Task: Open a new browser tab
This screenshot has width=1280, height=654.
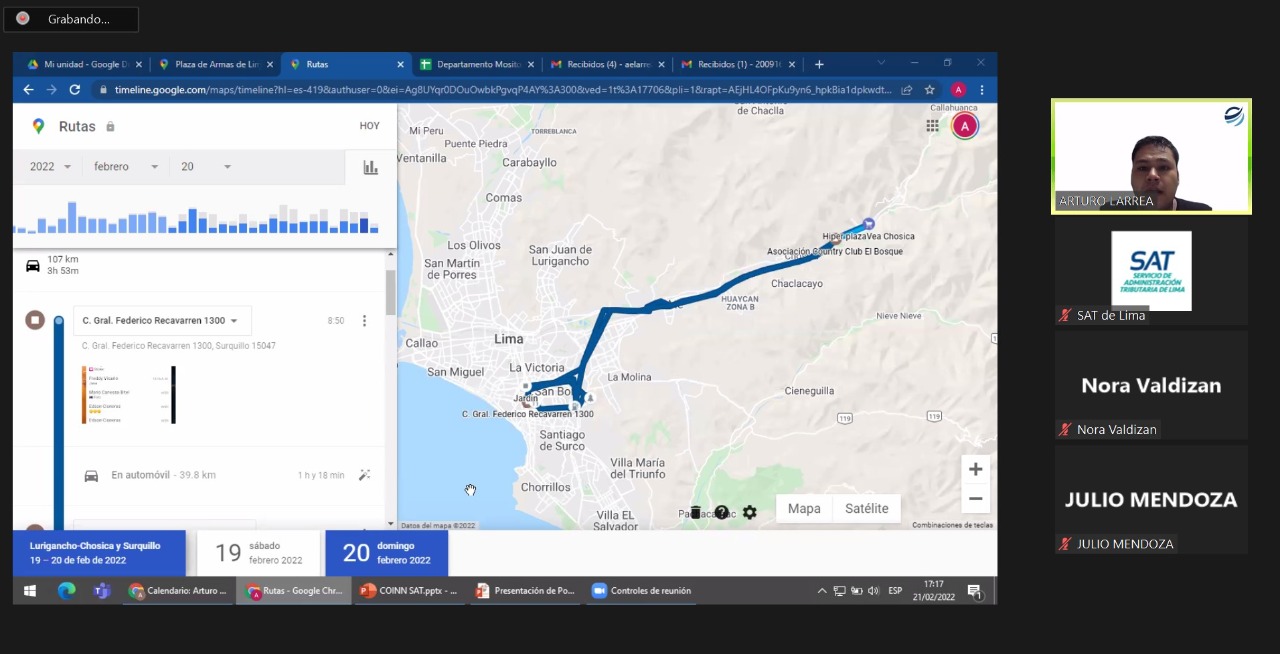Action: click(819, 64)
